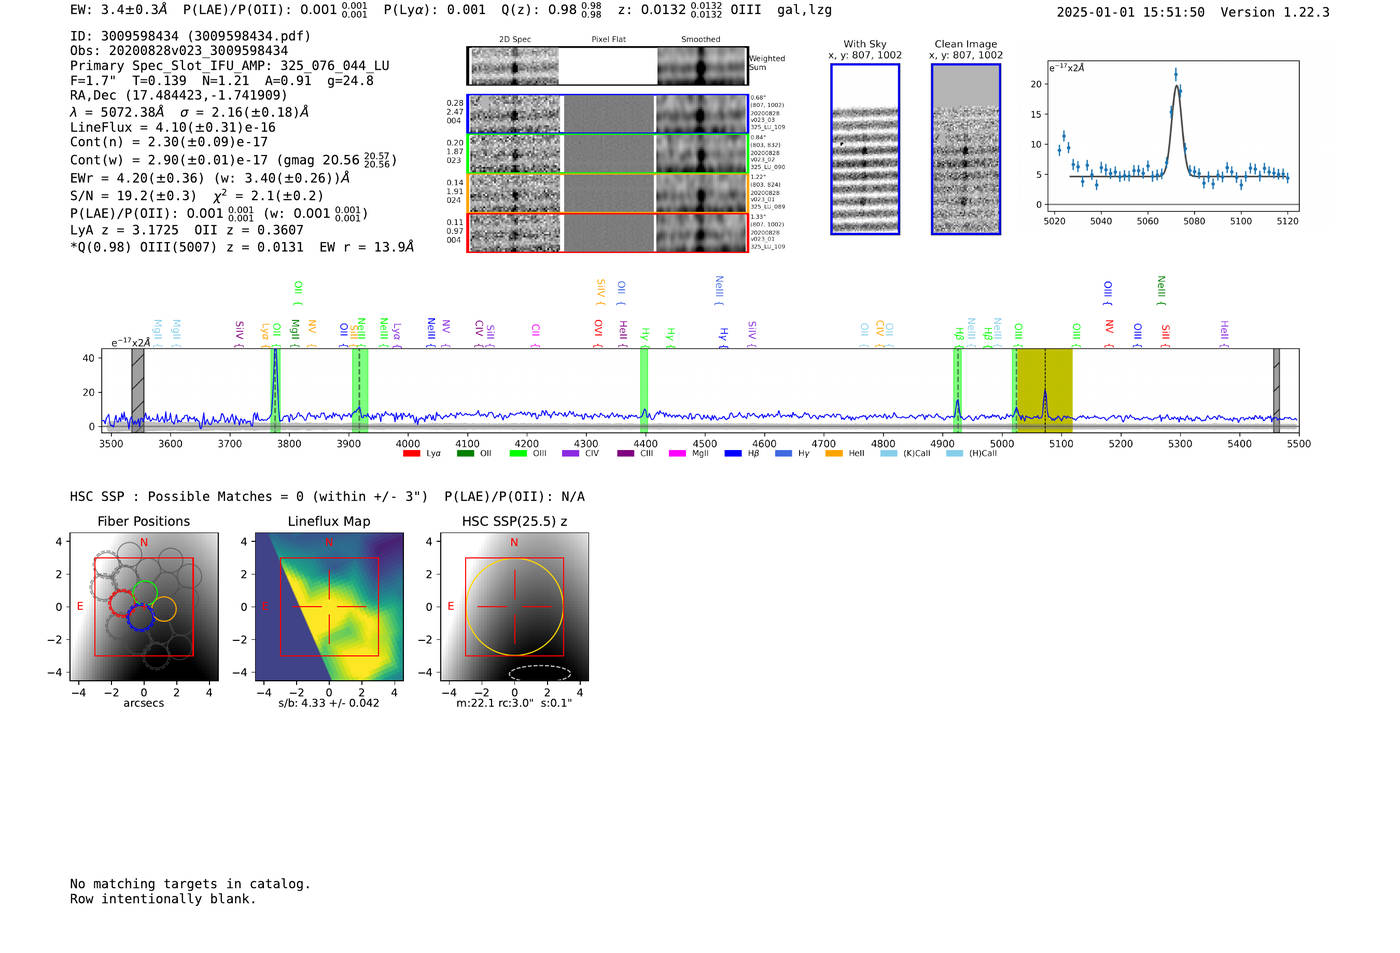Click the orange fiber circle in Fiber Positions
1400x953 pixels.
point(164,609)
